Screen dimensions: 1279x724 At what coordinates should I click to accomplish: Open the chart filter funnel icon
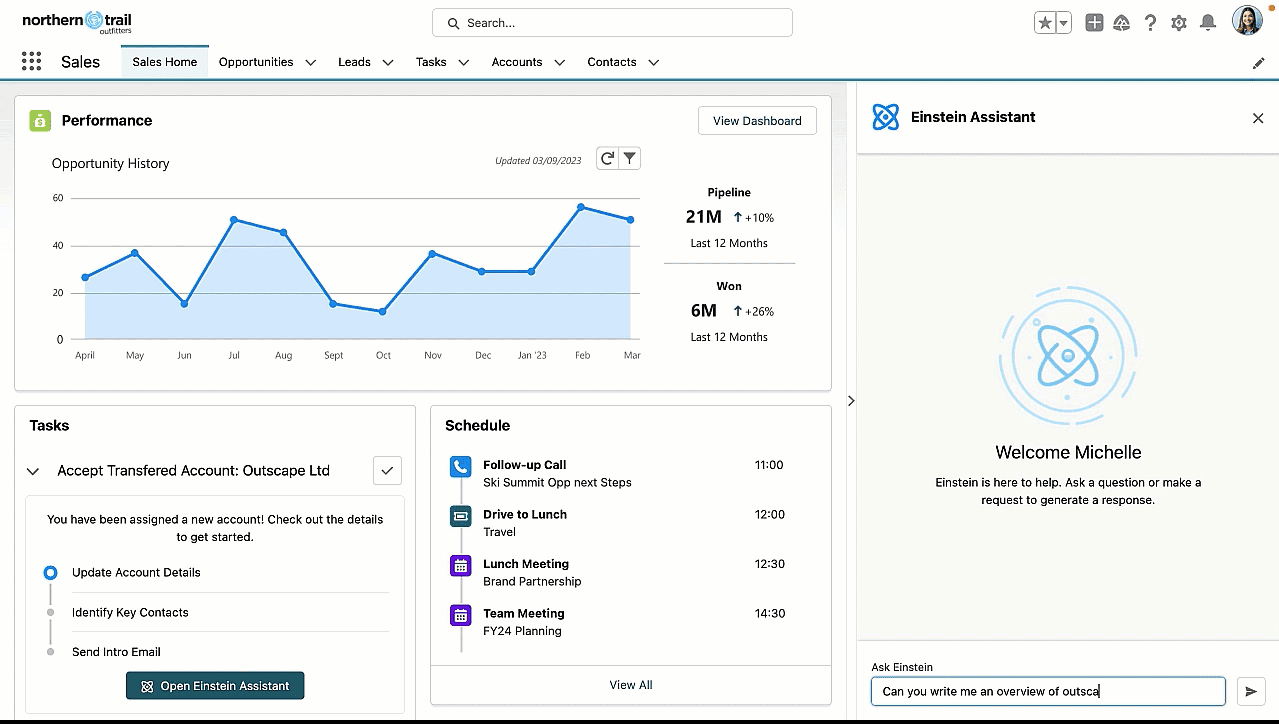click(630, 157)
